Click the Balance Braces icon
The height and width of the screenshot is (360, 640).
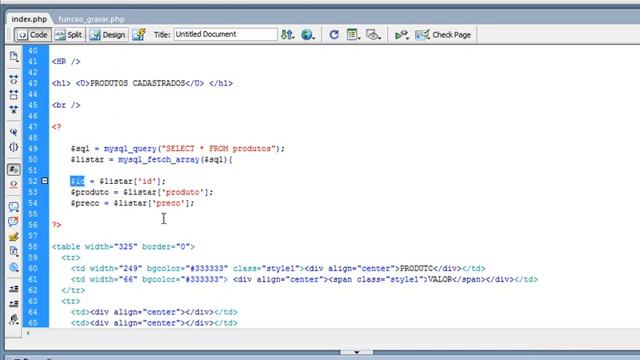click(x=13, y=147)
